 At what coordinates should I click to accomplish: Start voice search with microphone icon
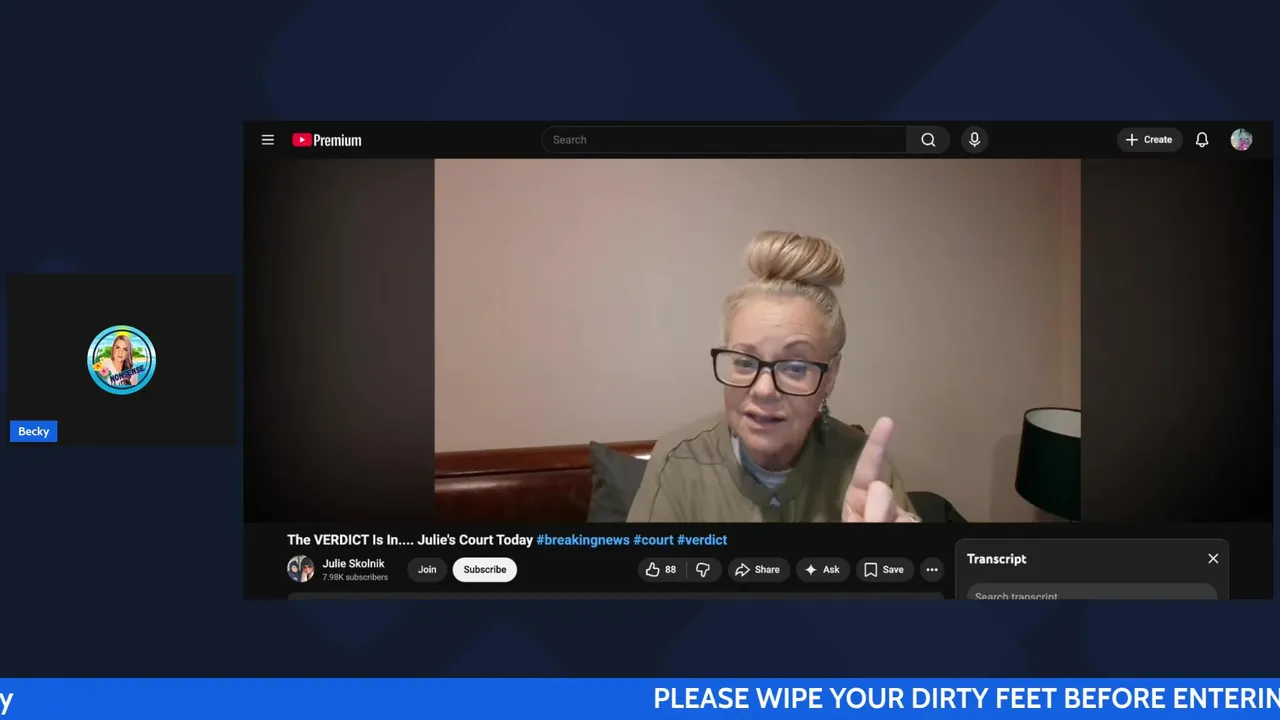click(x=975, y=140)
